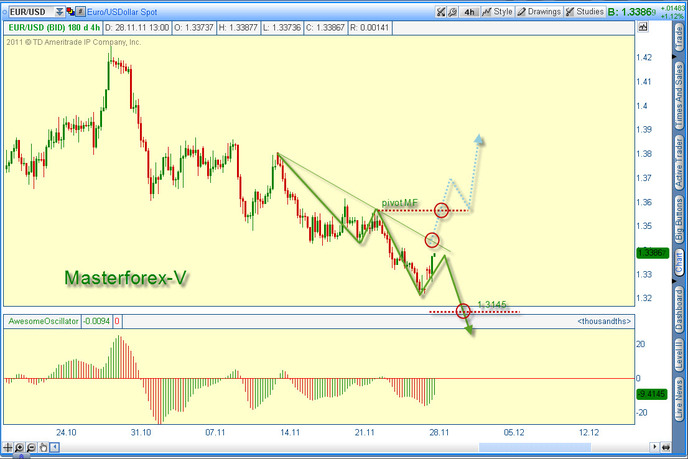Click the scroll right arrow at bottom

654,447
